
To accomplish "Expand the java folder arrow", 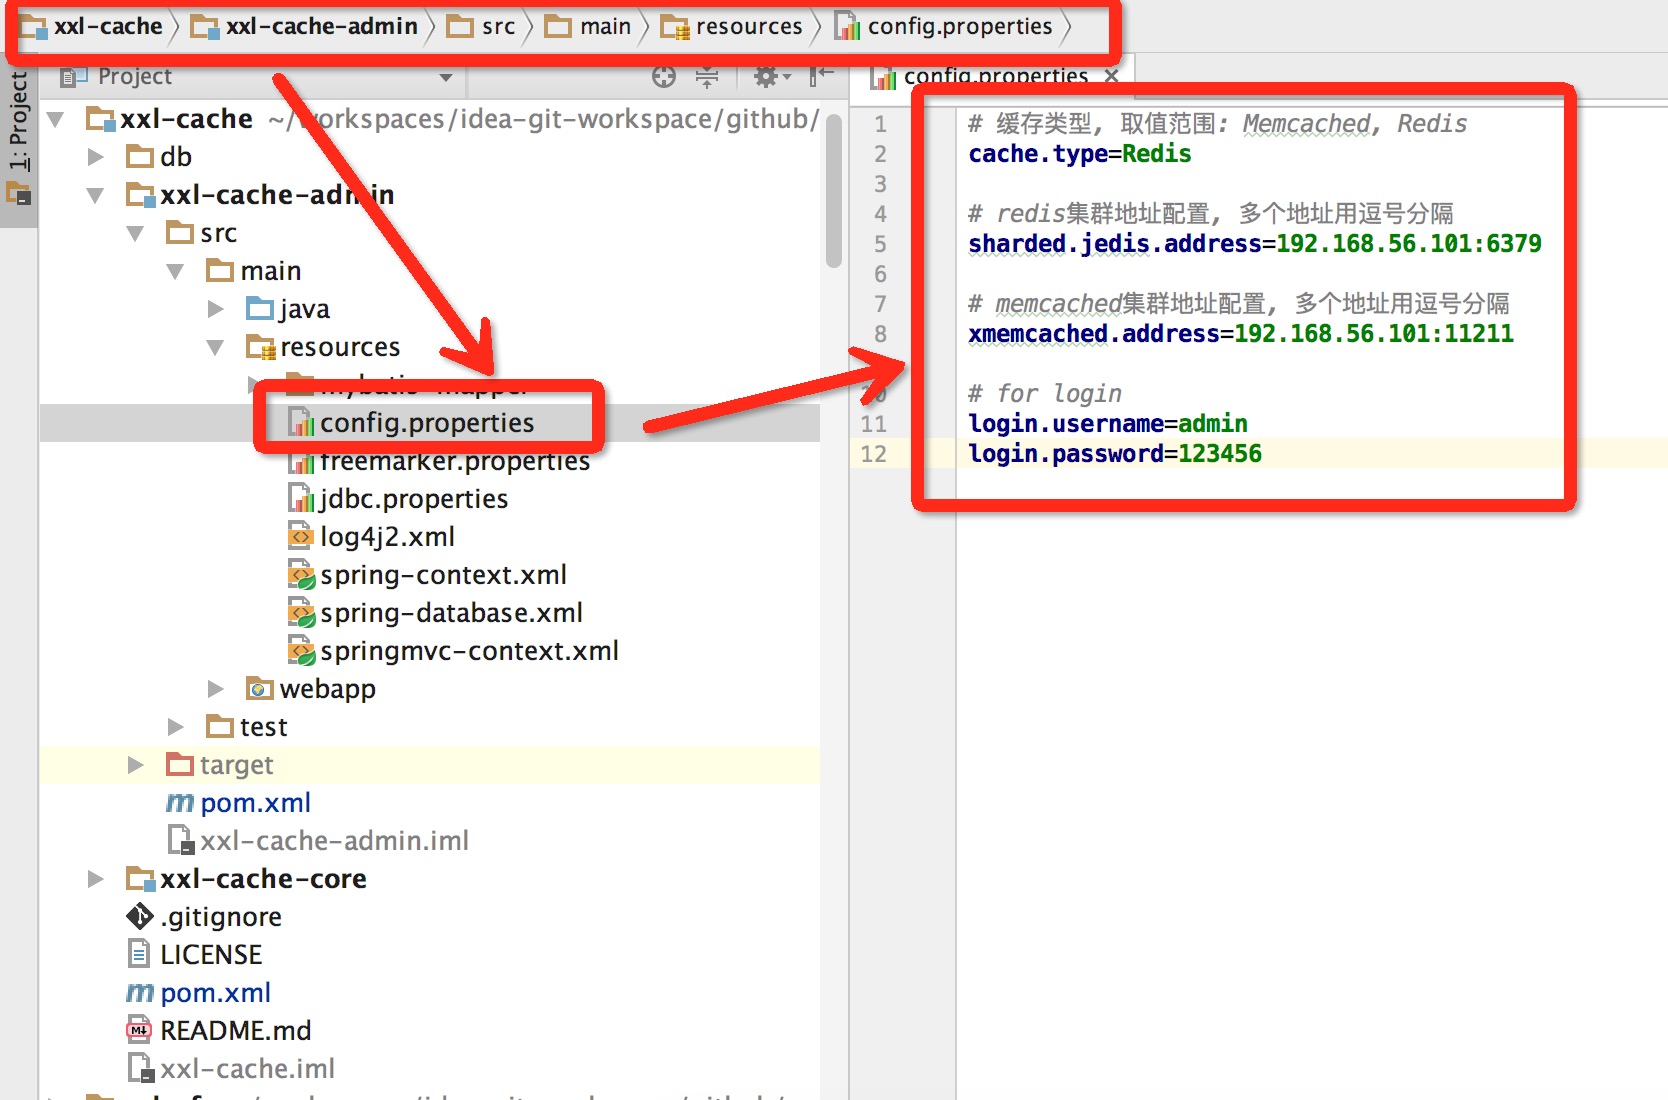I will pyautogui.click(x=216, y=309).
